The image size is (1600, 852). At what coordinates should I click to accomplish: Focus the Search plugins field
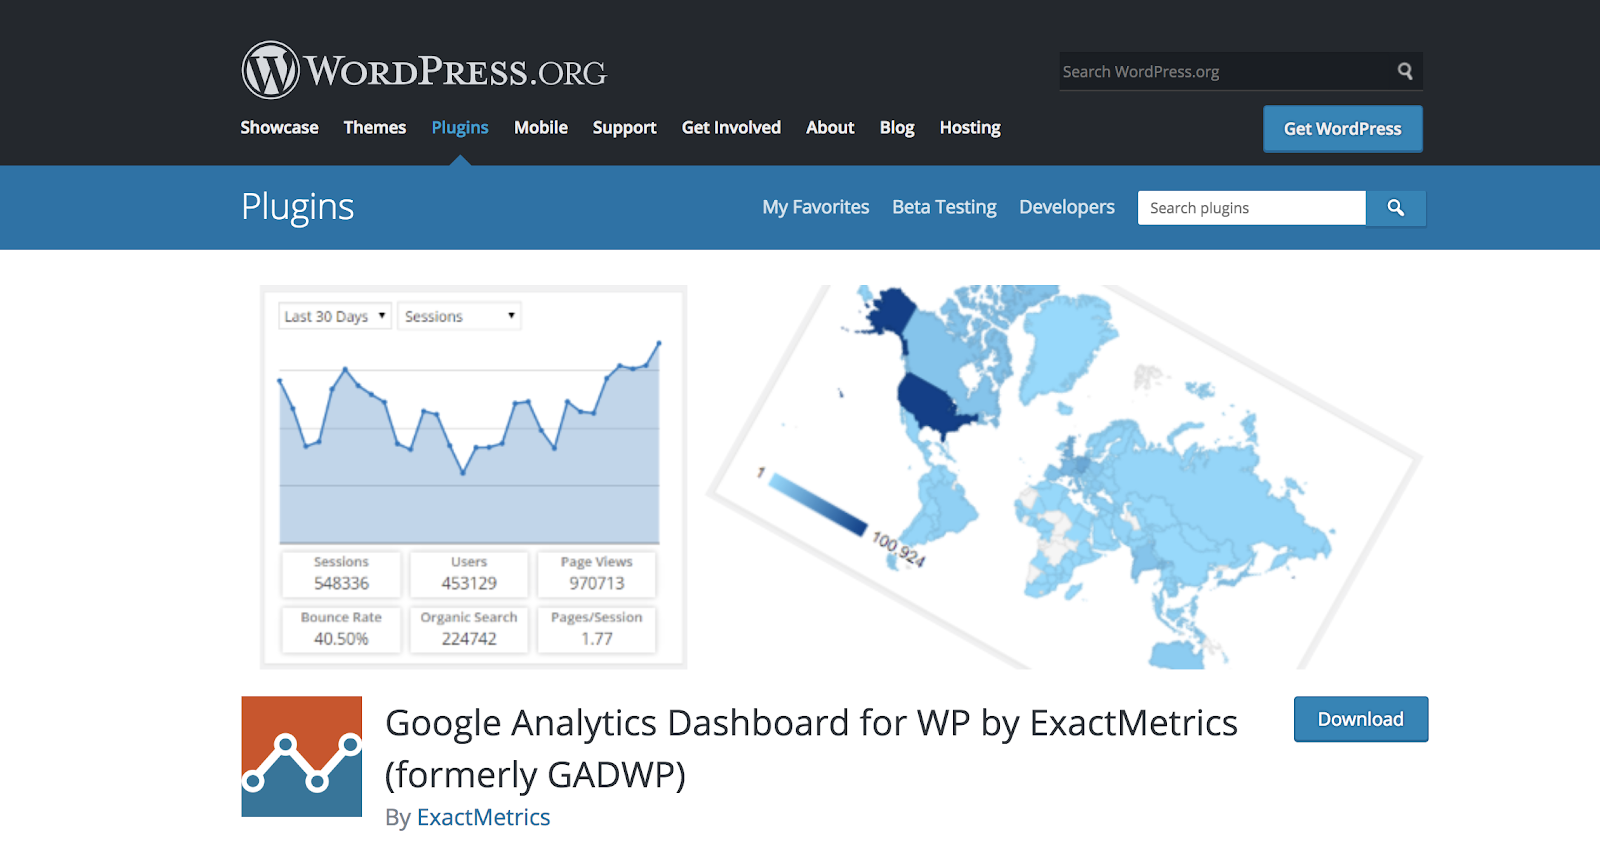coord(1251,208)
